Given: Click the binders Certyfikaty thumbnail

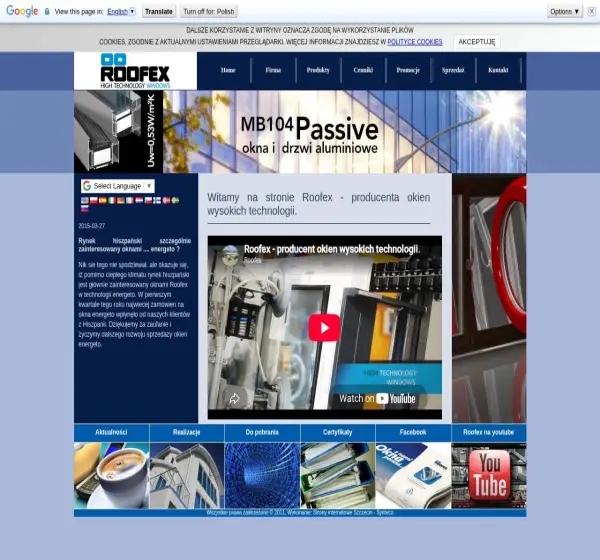Looking at the screenshot, I should click(x=338, y=475).
